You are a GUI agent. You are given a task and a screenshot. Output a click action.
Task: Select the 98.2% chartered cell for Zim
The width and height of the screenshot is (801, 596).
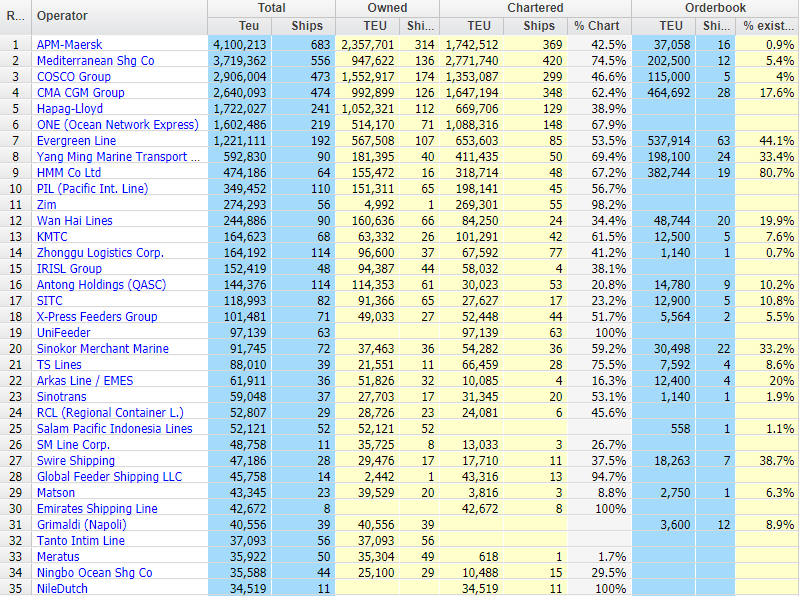(599, 205)
